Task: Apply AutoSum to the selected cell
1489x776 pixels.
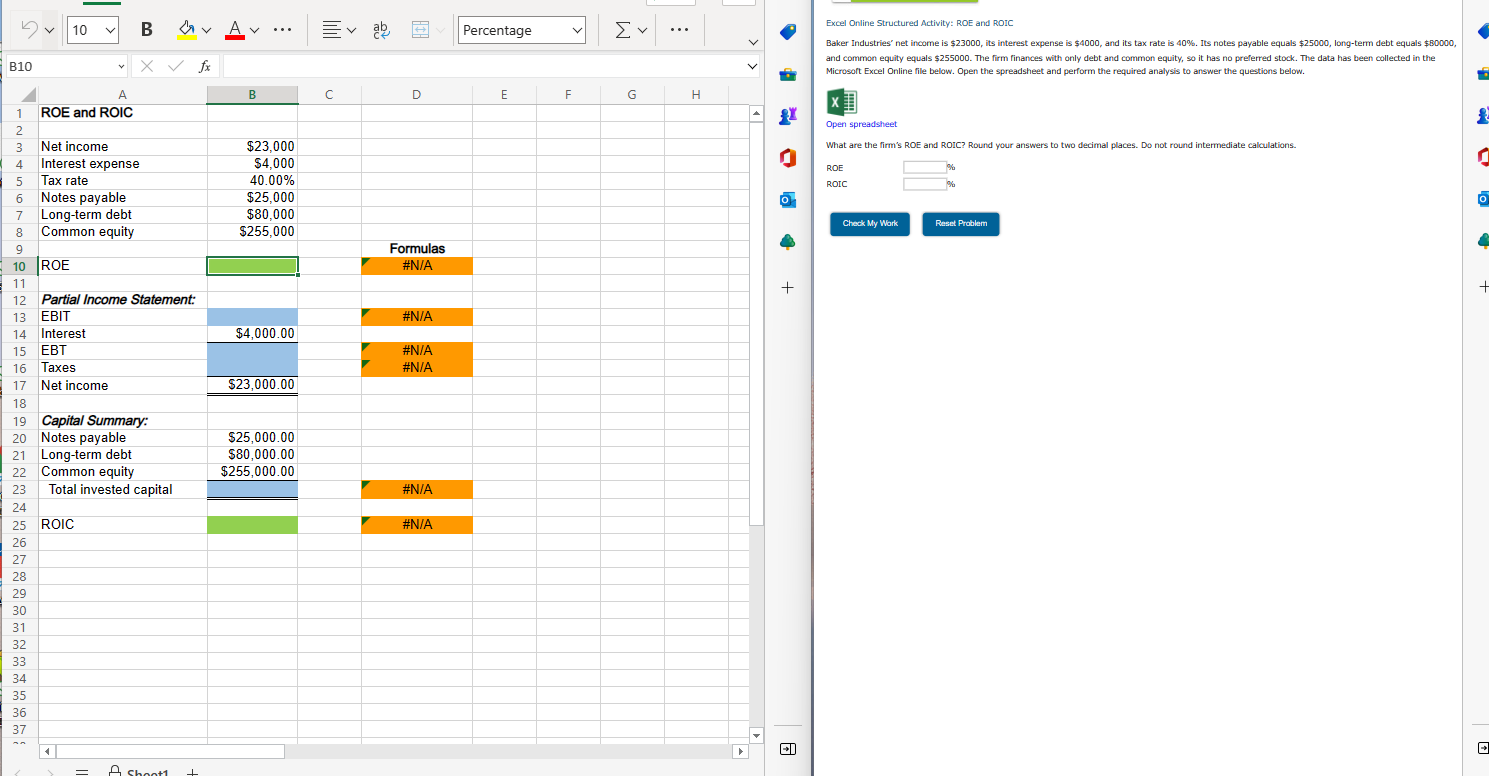Action: pos(621,30)
